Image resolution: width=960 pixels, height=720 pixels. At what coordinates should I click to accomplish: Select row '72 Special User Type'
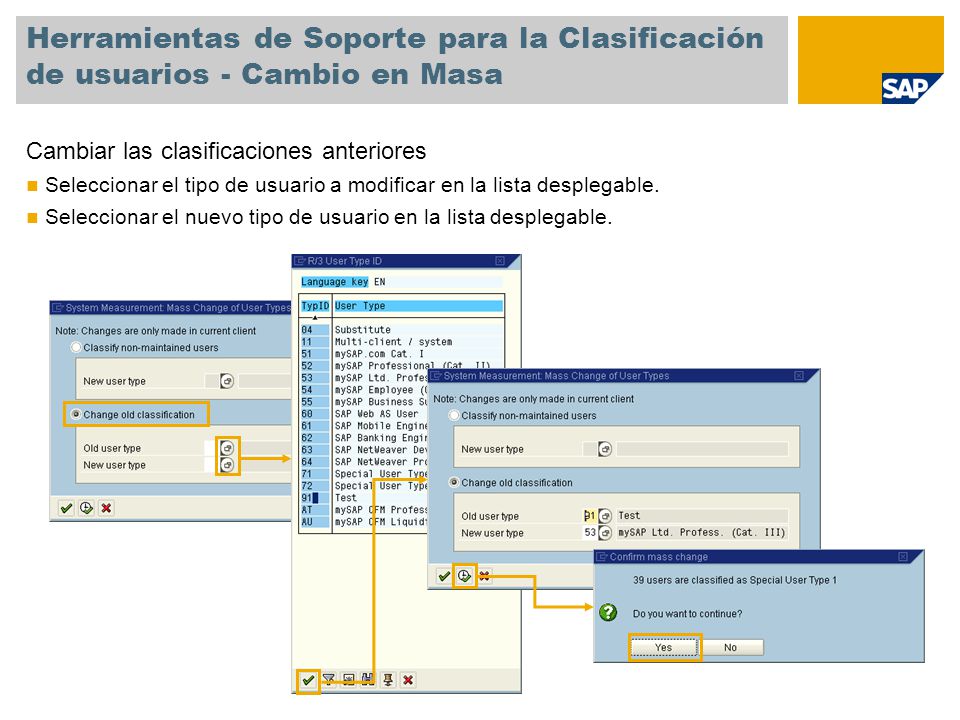(x=364, y=486)
